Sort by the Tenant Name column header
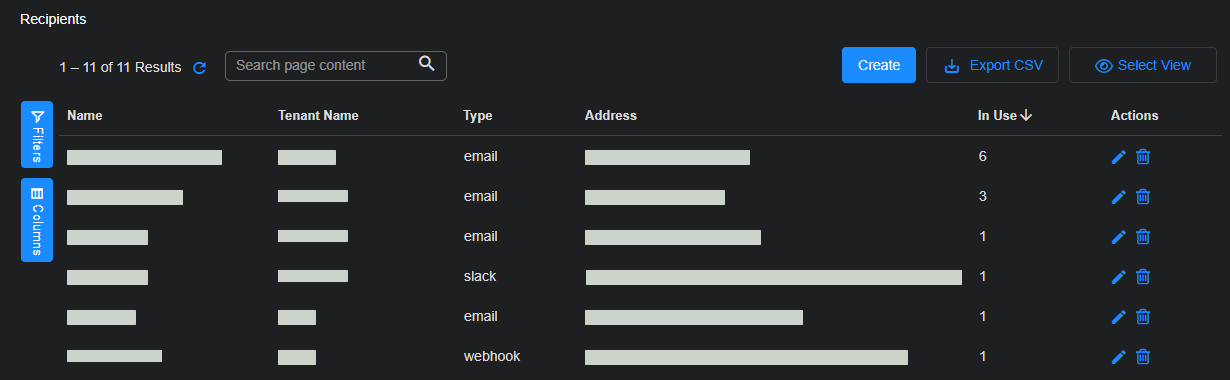The height and width of the screenshot is (380, 1230). pos(318,116)
